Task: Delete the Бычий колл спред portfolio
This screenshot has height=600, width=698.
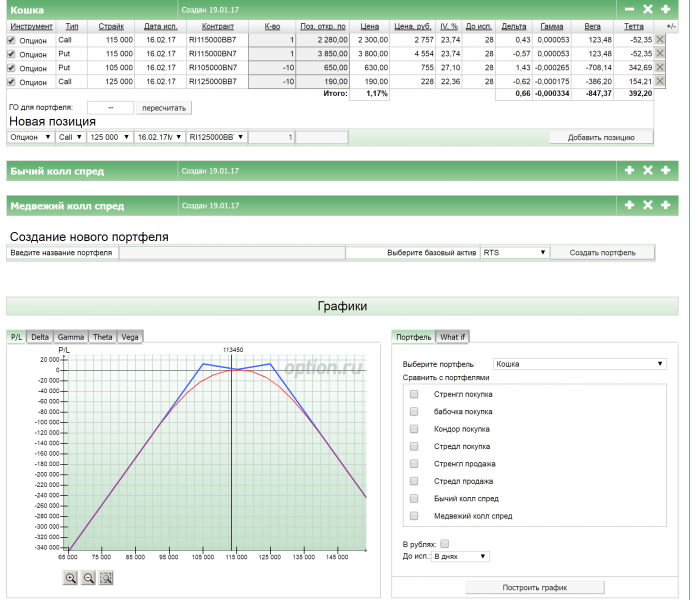Action: click(x=647, y=171)
